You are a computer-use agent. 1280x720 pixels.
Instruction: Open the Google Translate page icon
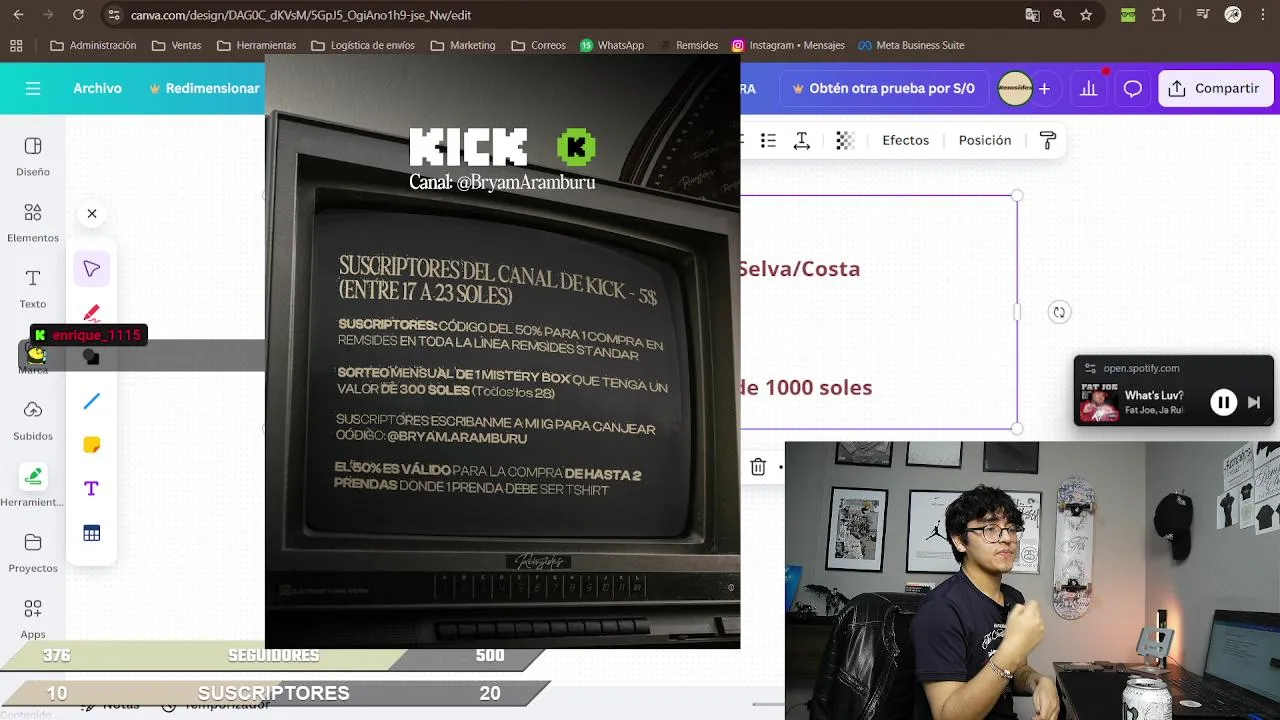click(1032, 15)
